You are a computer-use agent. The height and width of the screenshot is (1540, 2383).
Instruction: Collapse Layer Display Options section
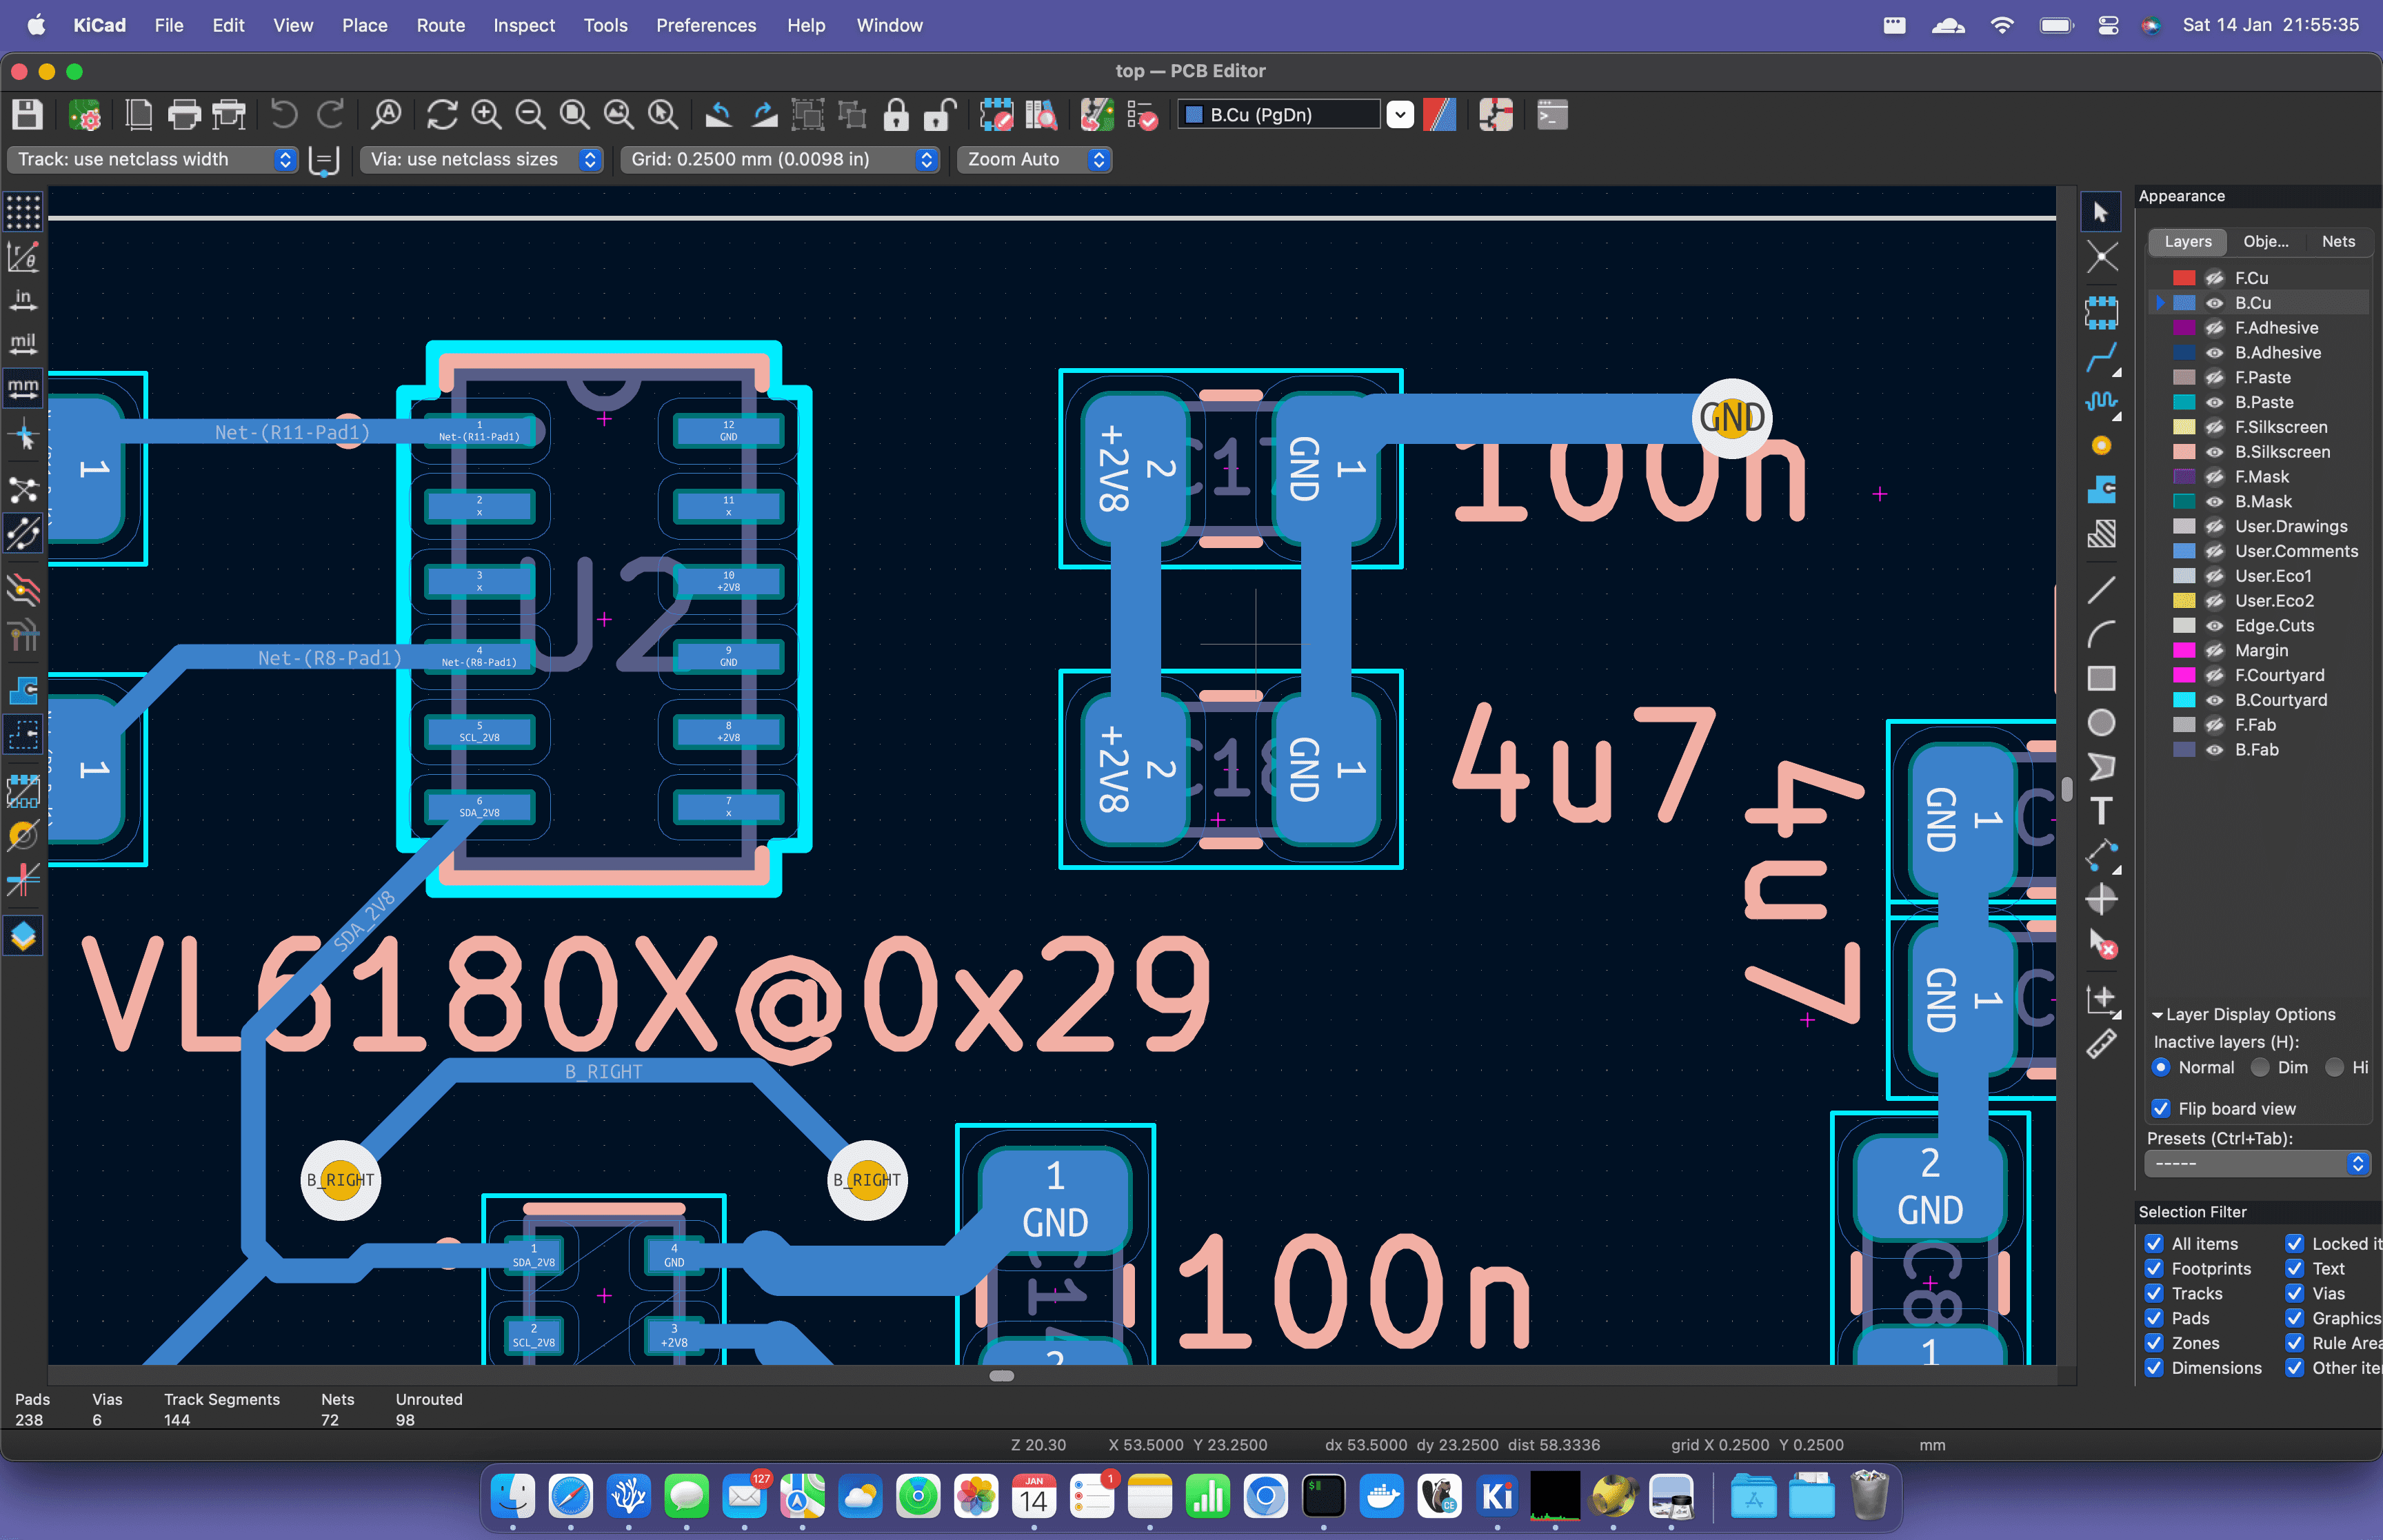[x=2157, y=1015]
